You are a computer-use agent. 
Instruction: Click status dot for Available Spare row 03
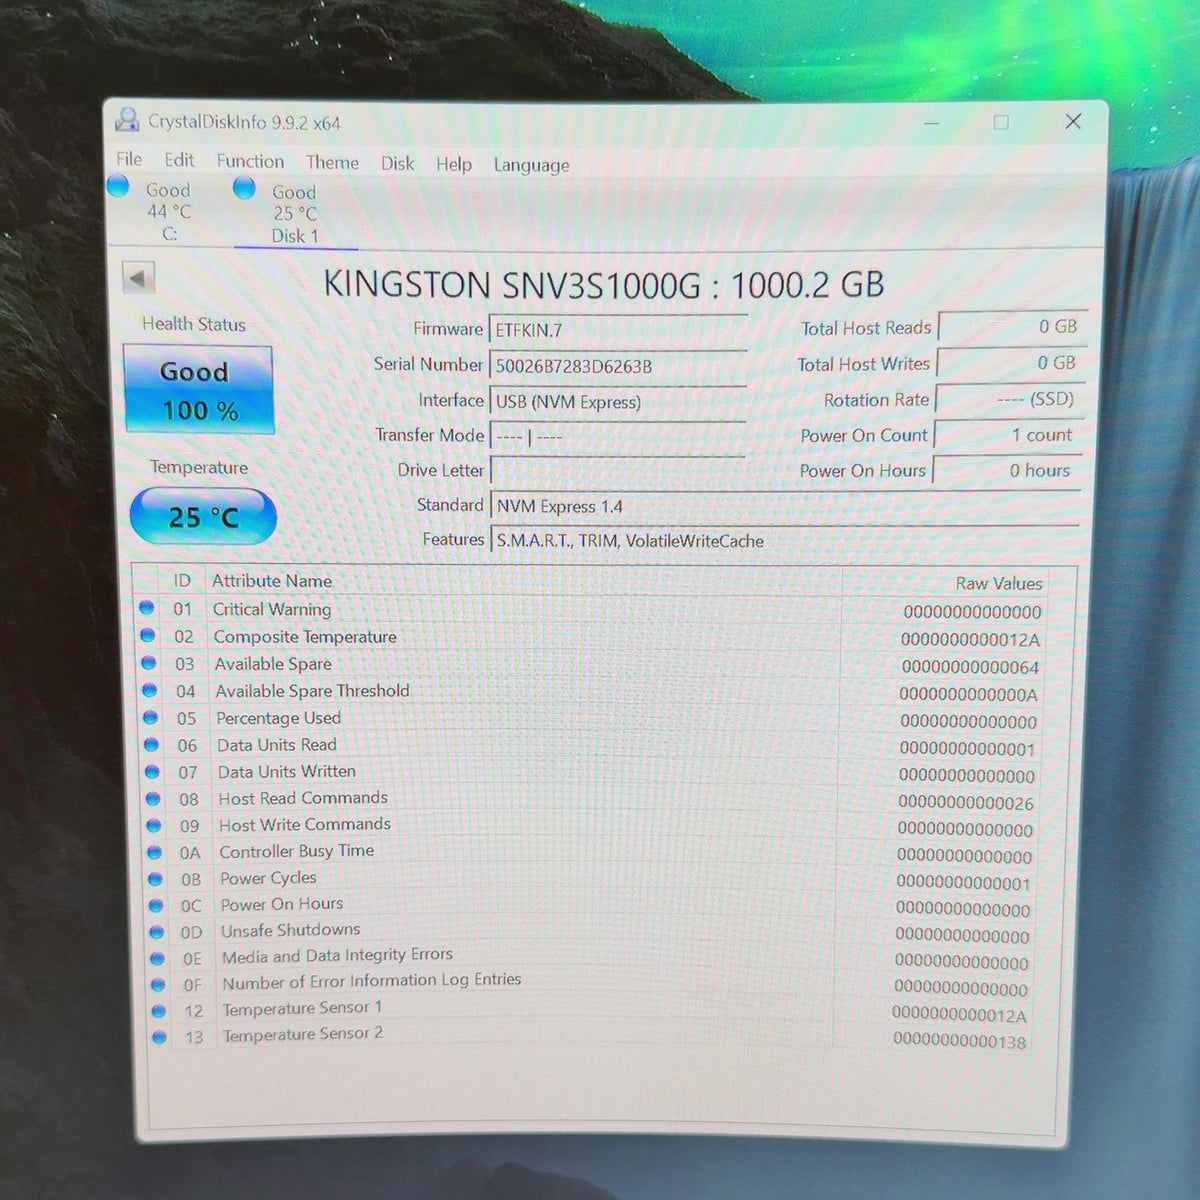coord(149,662)
